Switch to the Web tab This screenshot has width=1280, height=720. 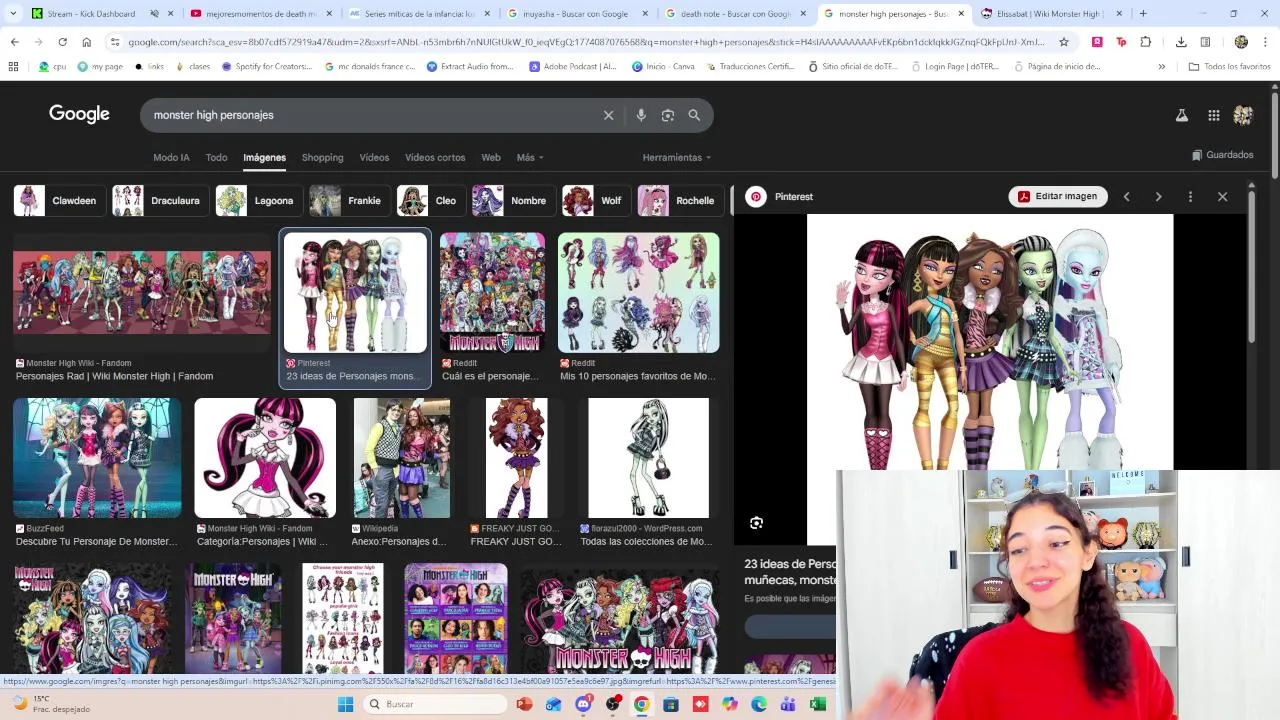(491, 158)
